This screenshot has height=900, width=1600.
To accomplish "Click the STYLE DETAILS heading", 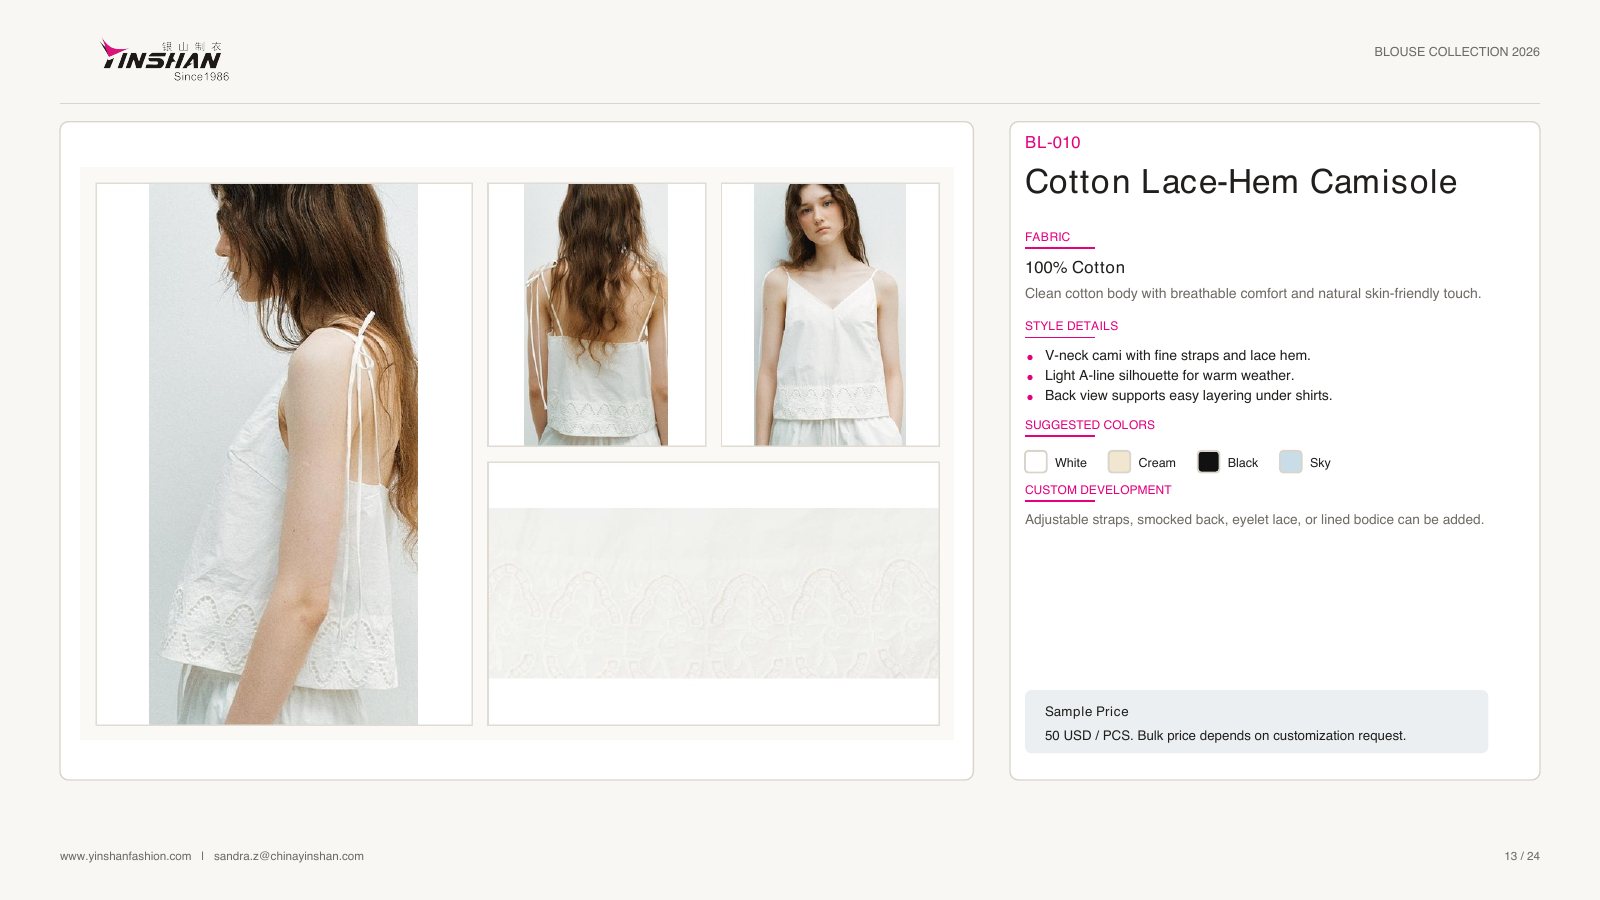I will tap(1071, 326).
